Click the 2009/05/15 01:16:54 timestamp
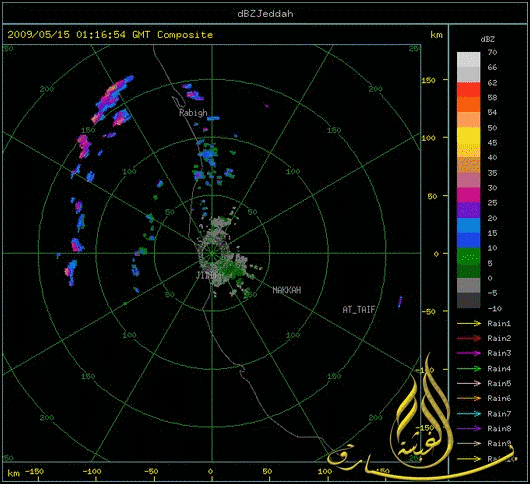 point(67,34)
